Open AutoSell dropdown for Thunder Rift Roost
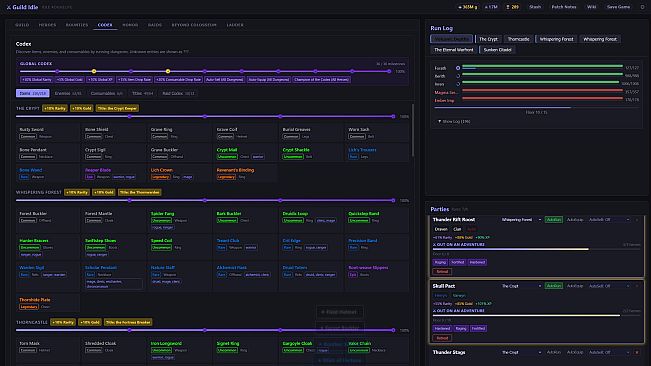Image resolution: width=651 pixels, height=366 pixels. (x=609, y=220)
